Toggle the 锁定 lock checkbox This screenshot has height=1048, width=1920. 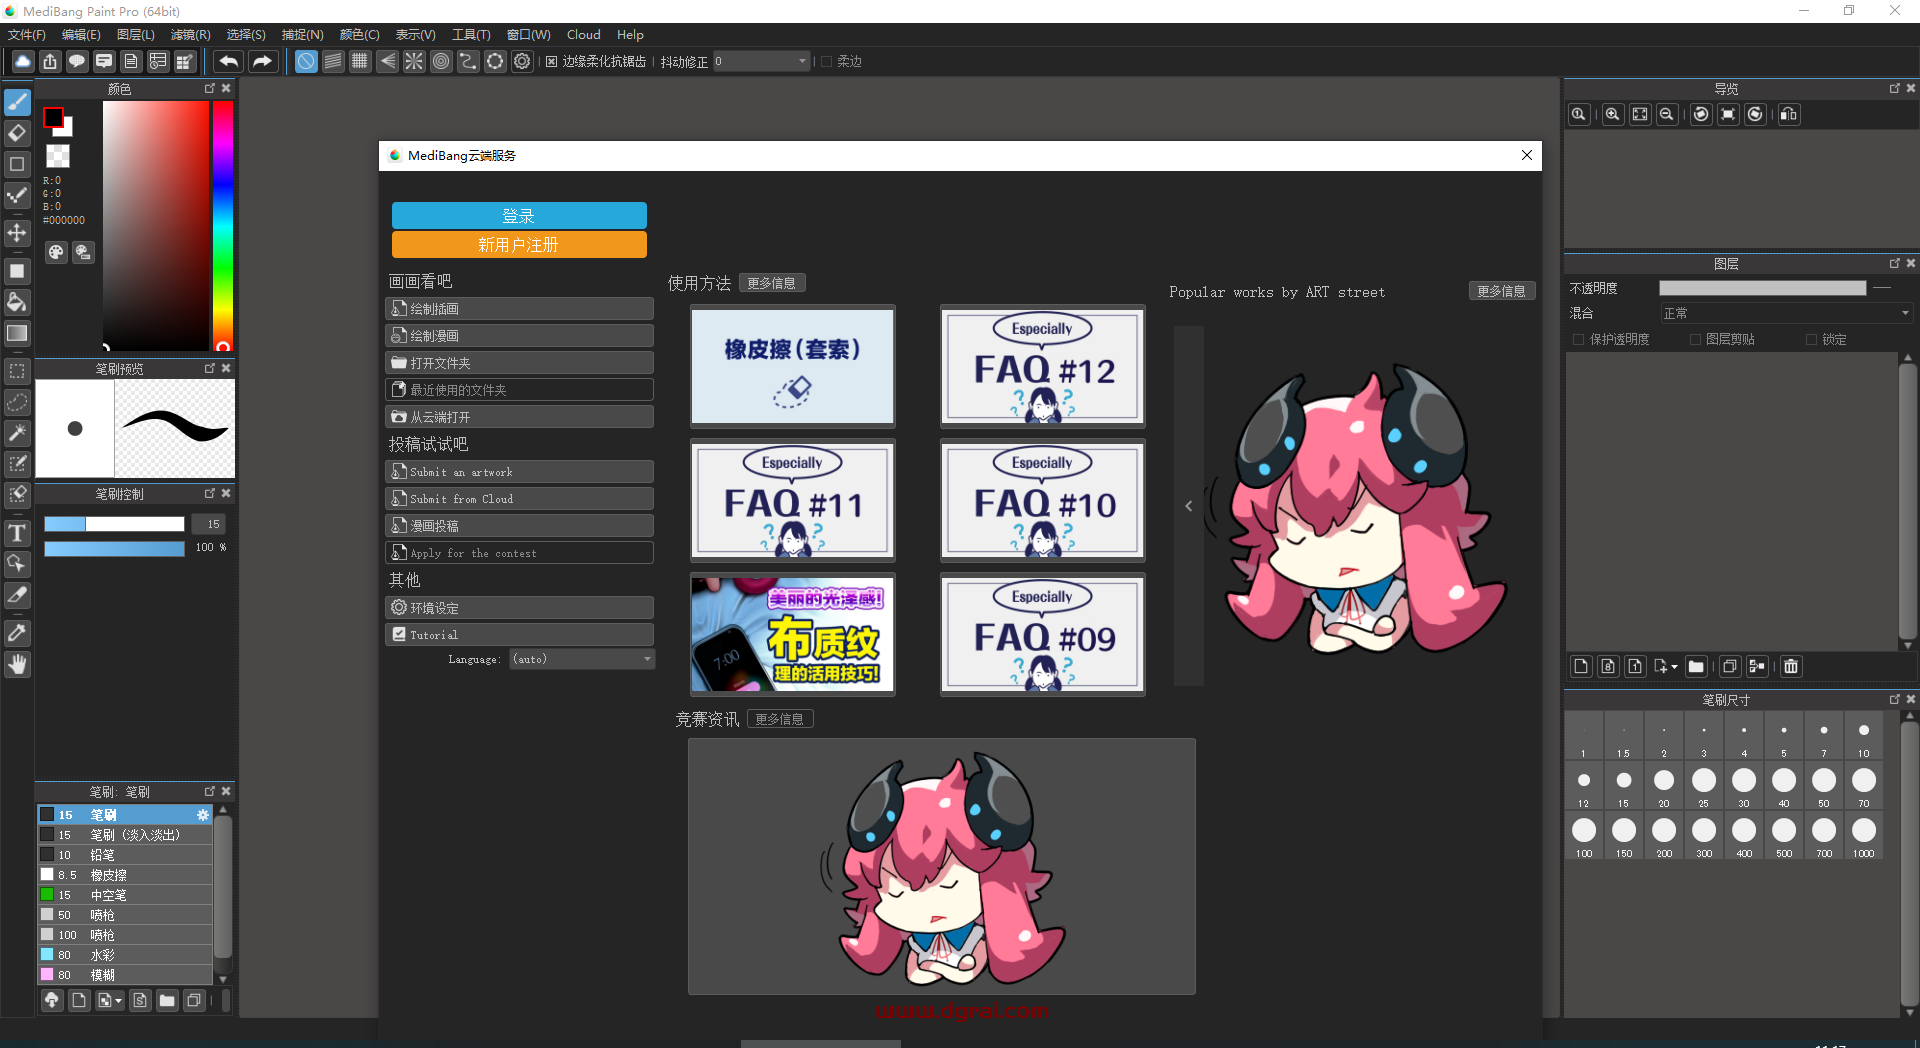coord(1811,340)
